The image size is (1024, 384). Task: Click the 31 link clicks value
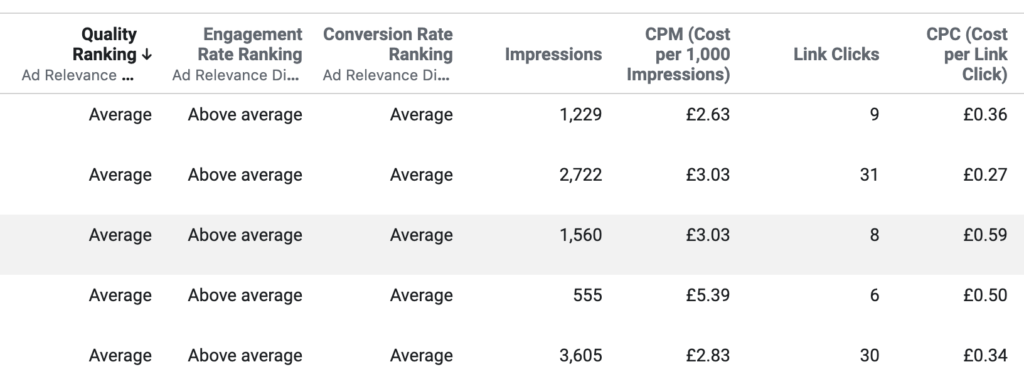pos(869,175)
